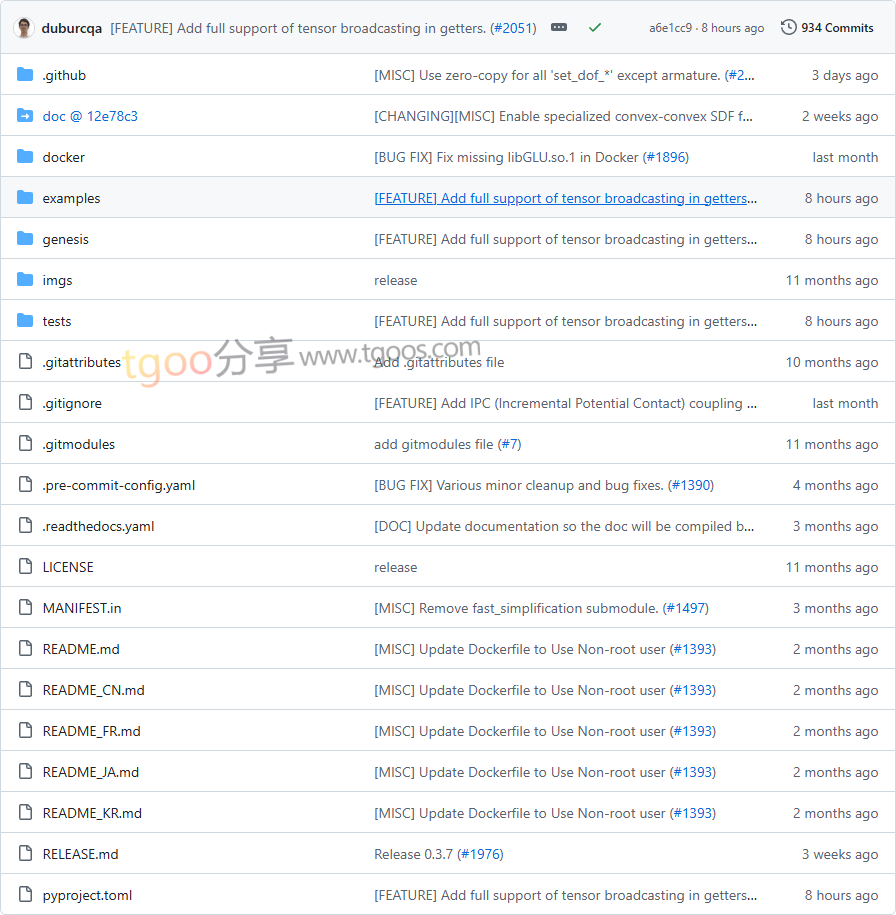Click the .github folder icon
Viewport: 896px width, 915px height.
pos(25,75)
